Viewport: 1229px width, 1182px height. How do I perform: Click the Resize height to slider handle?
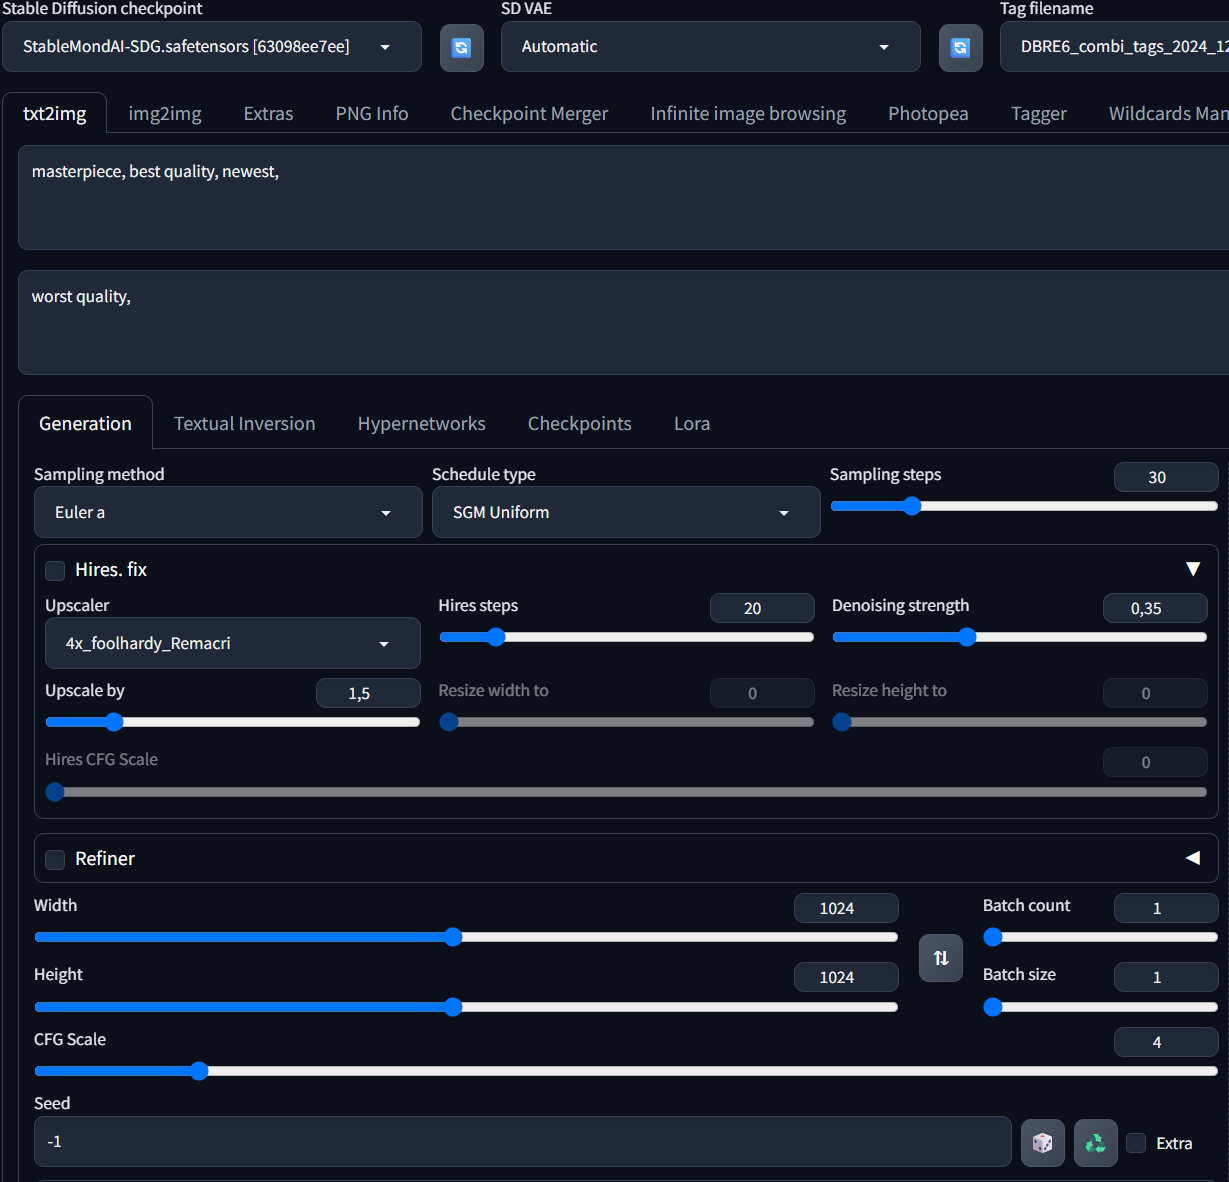coord(842,722)
